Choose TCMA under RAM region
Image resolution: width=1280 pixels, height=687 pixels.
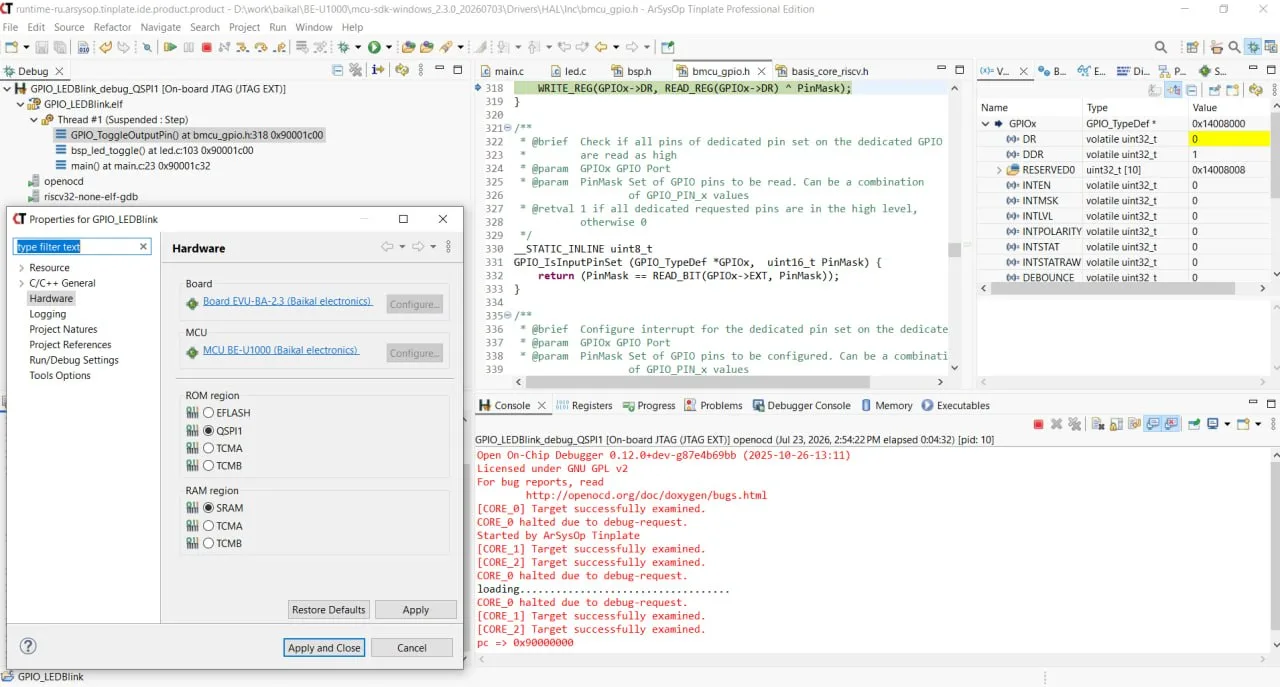tap(208, 526)
